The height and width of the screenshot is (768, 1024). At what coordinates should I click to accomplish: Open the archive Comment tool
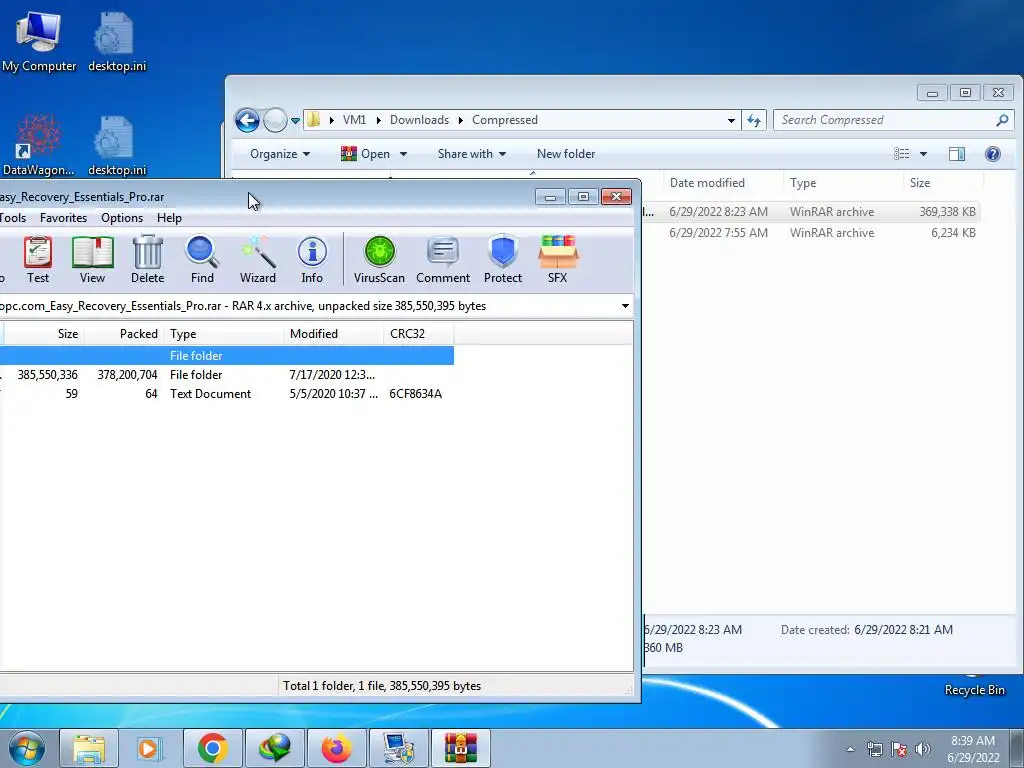(x=443, y=259)
